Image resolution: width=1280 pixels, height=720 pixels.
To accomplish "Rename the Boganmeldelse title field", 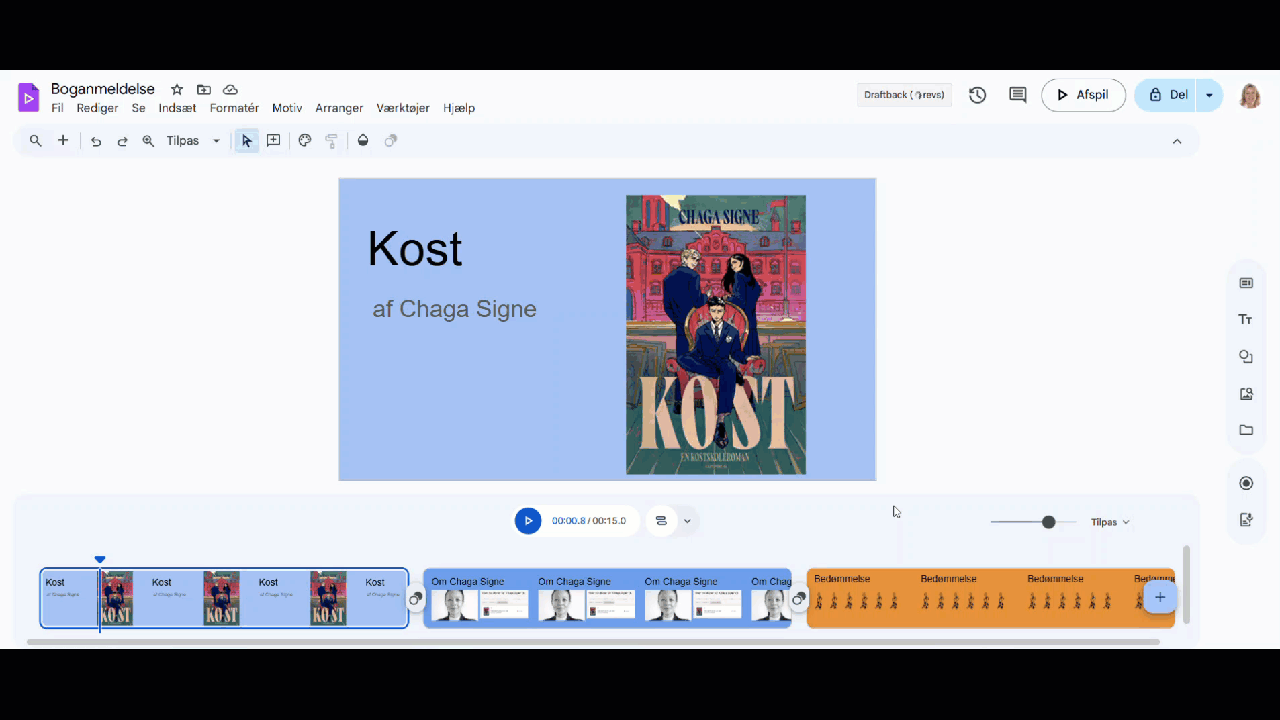I will click(103, 89).
